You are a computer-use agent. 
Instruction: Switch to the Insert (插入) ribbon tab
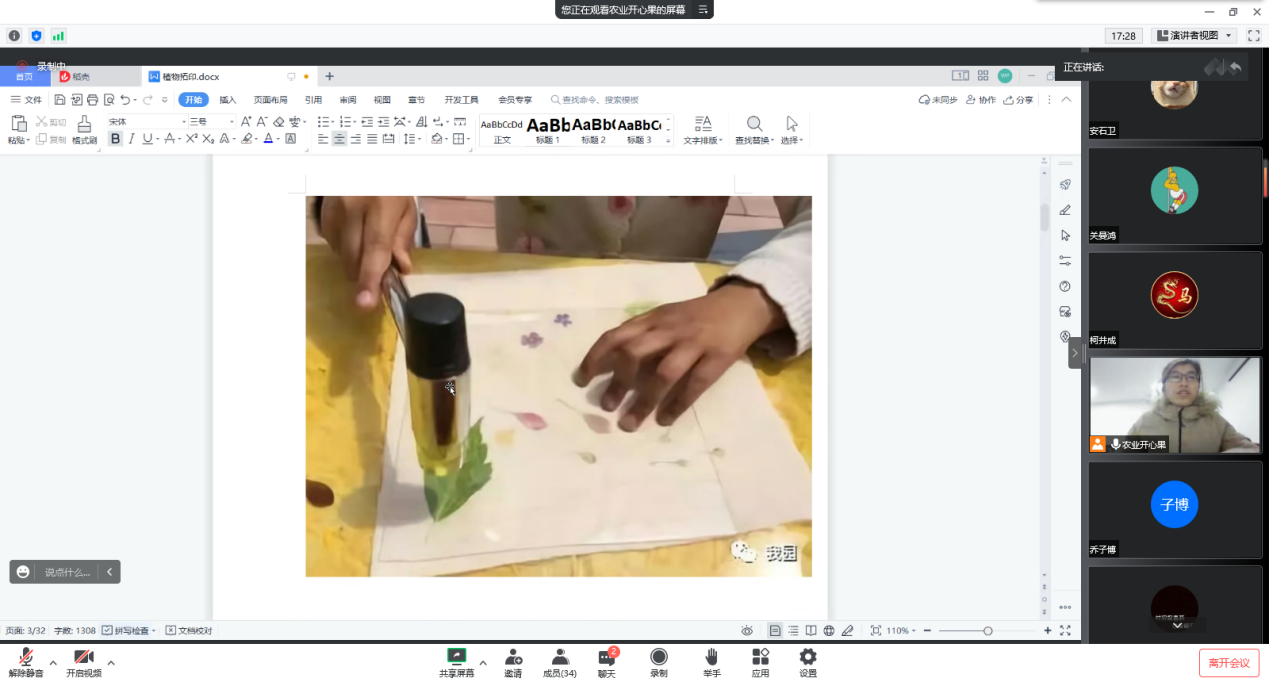click(228, 100)
